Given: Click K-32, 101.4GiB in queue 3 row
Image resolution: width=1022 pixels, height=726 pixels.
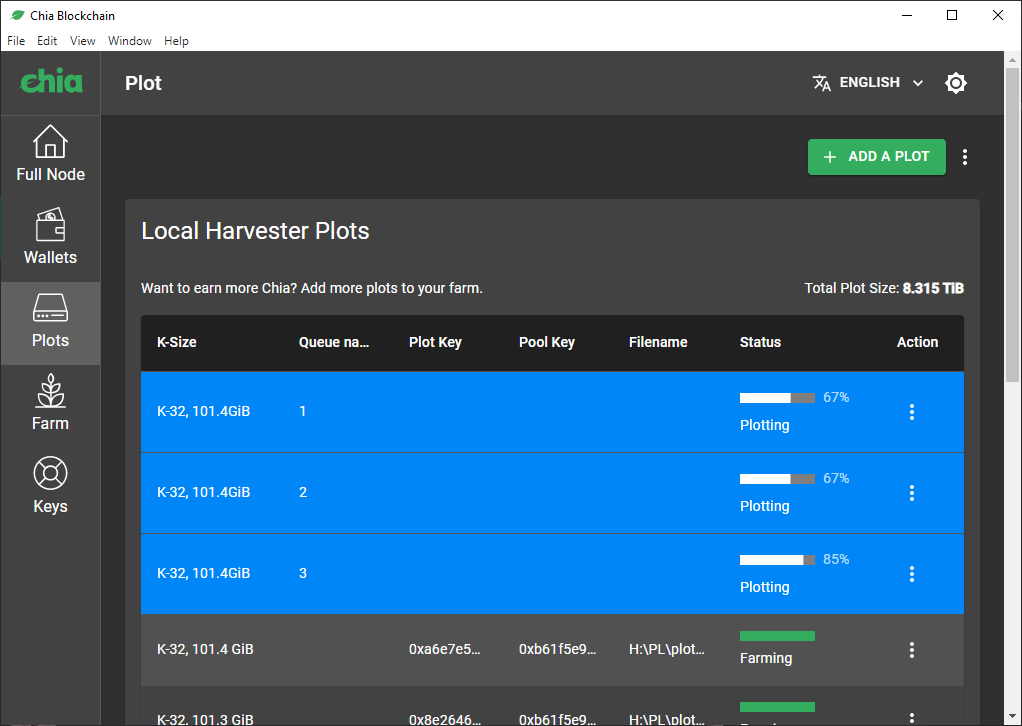Looking at the screenshot, I should tap(203, 573).
